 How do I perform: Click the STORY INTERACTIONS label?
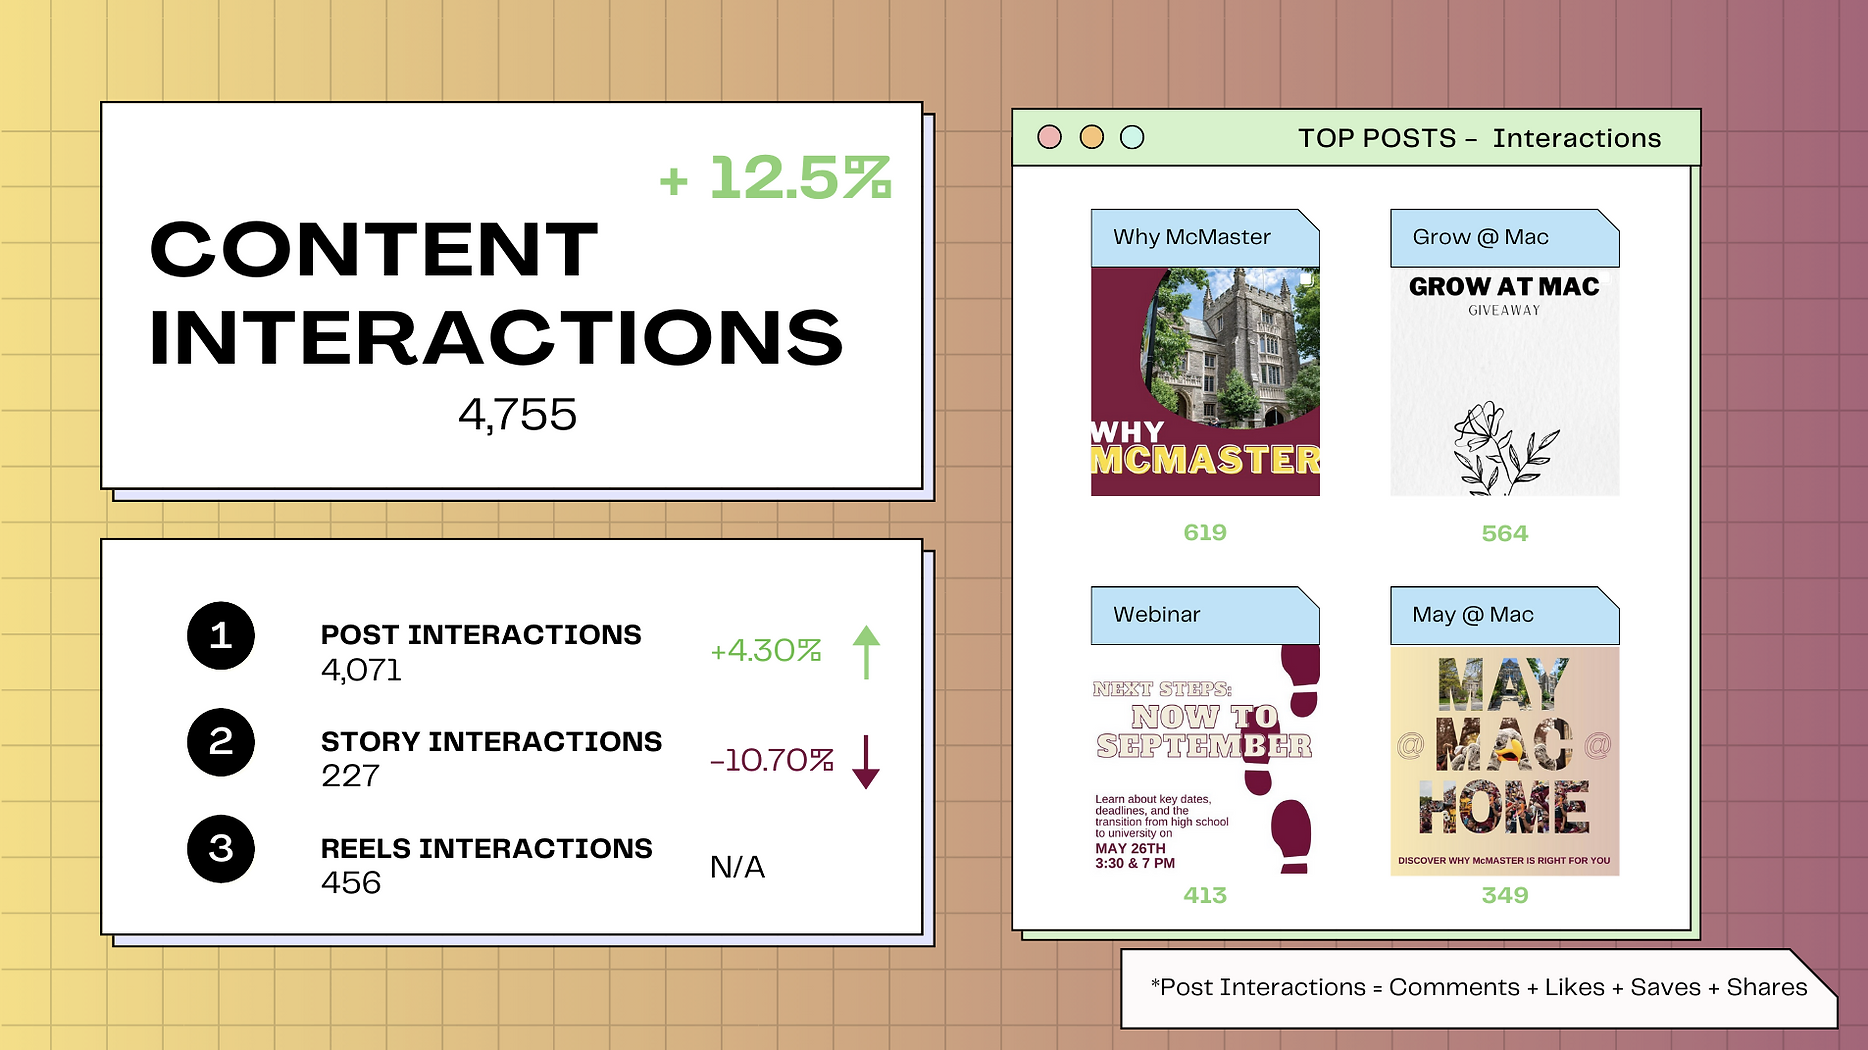pyautogui.click(x=491, y=741)
